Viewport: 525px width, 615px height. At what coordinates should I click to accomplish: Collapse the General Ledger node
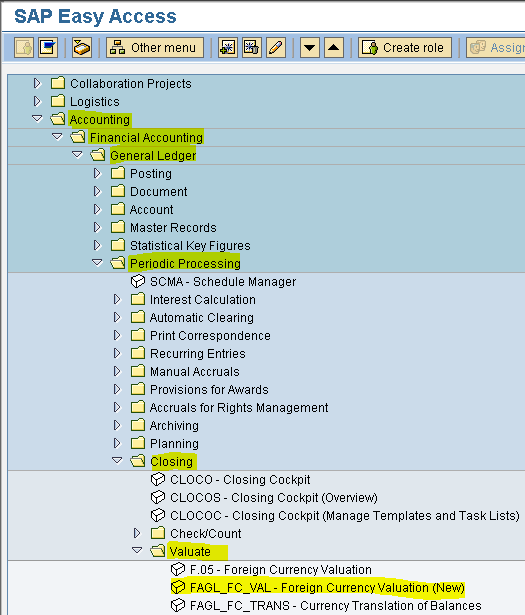pyautogui.click(x=77, y=155)
